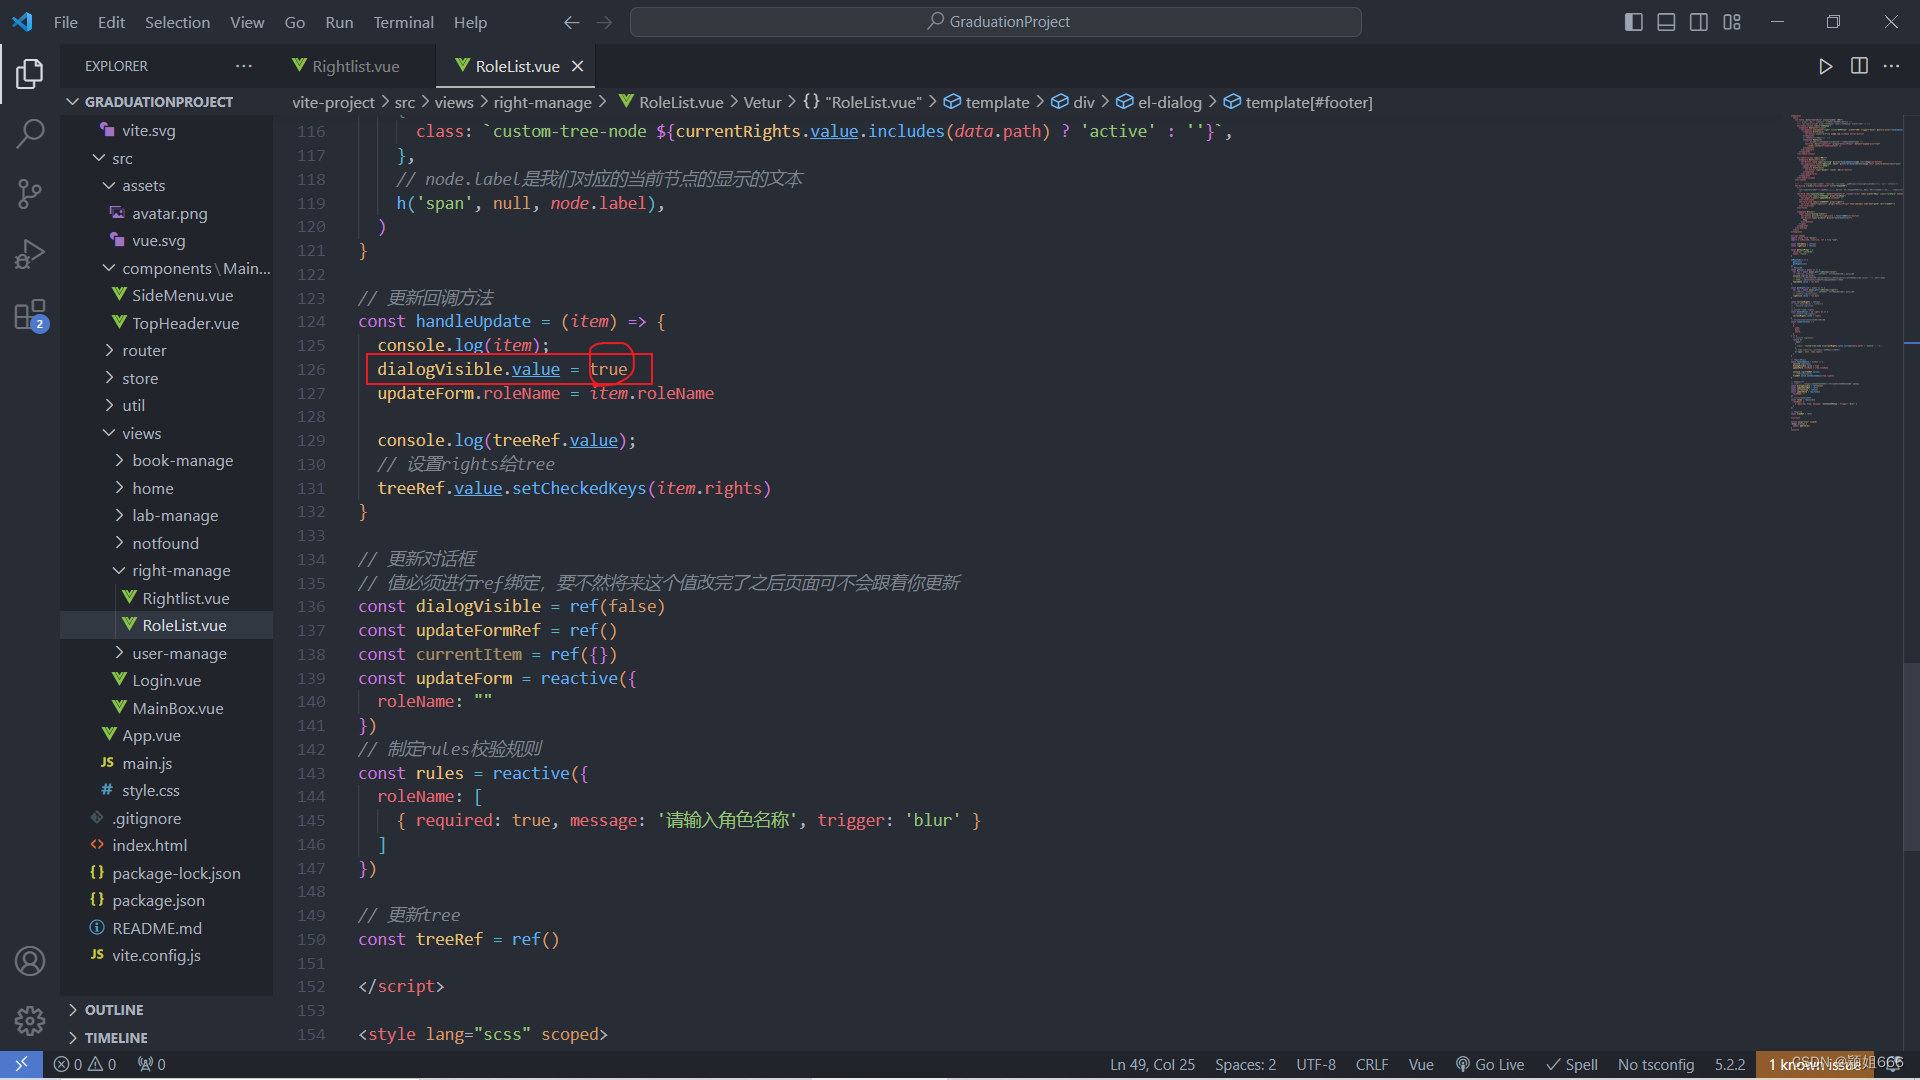This screenshot has width=1920, height=1080.
Task: Toggle secondary side bar visibility
Action: tap(1699, 22)
